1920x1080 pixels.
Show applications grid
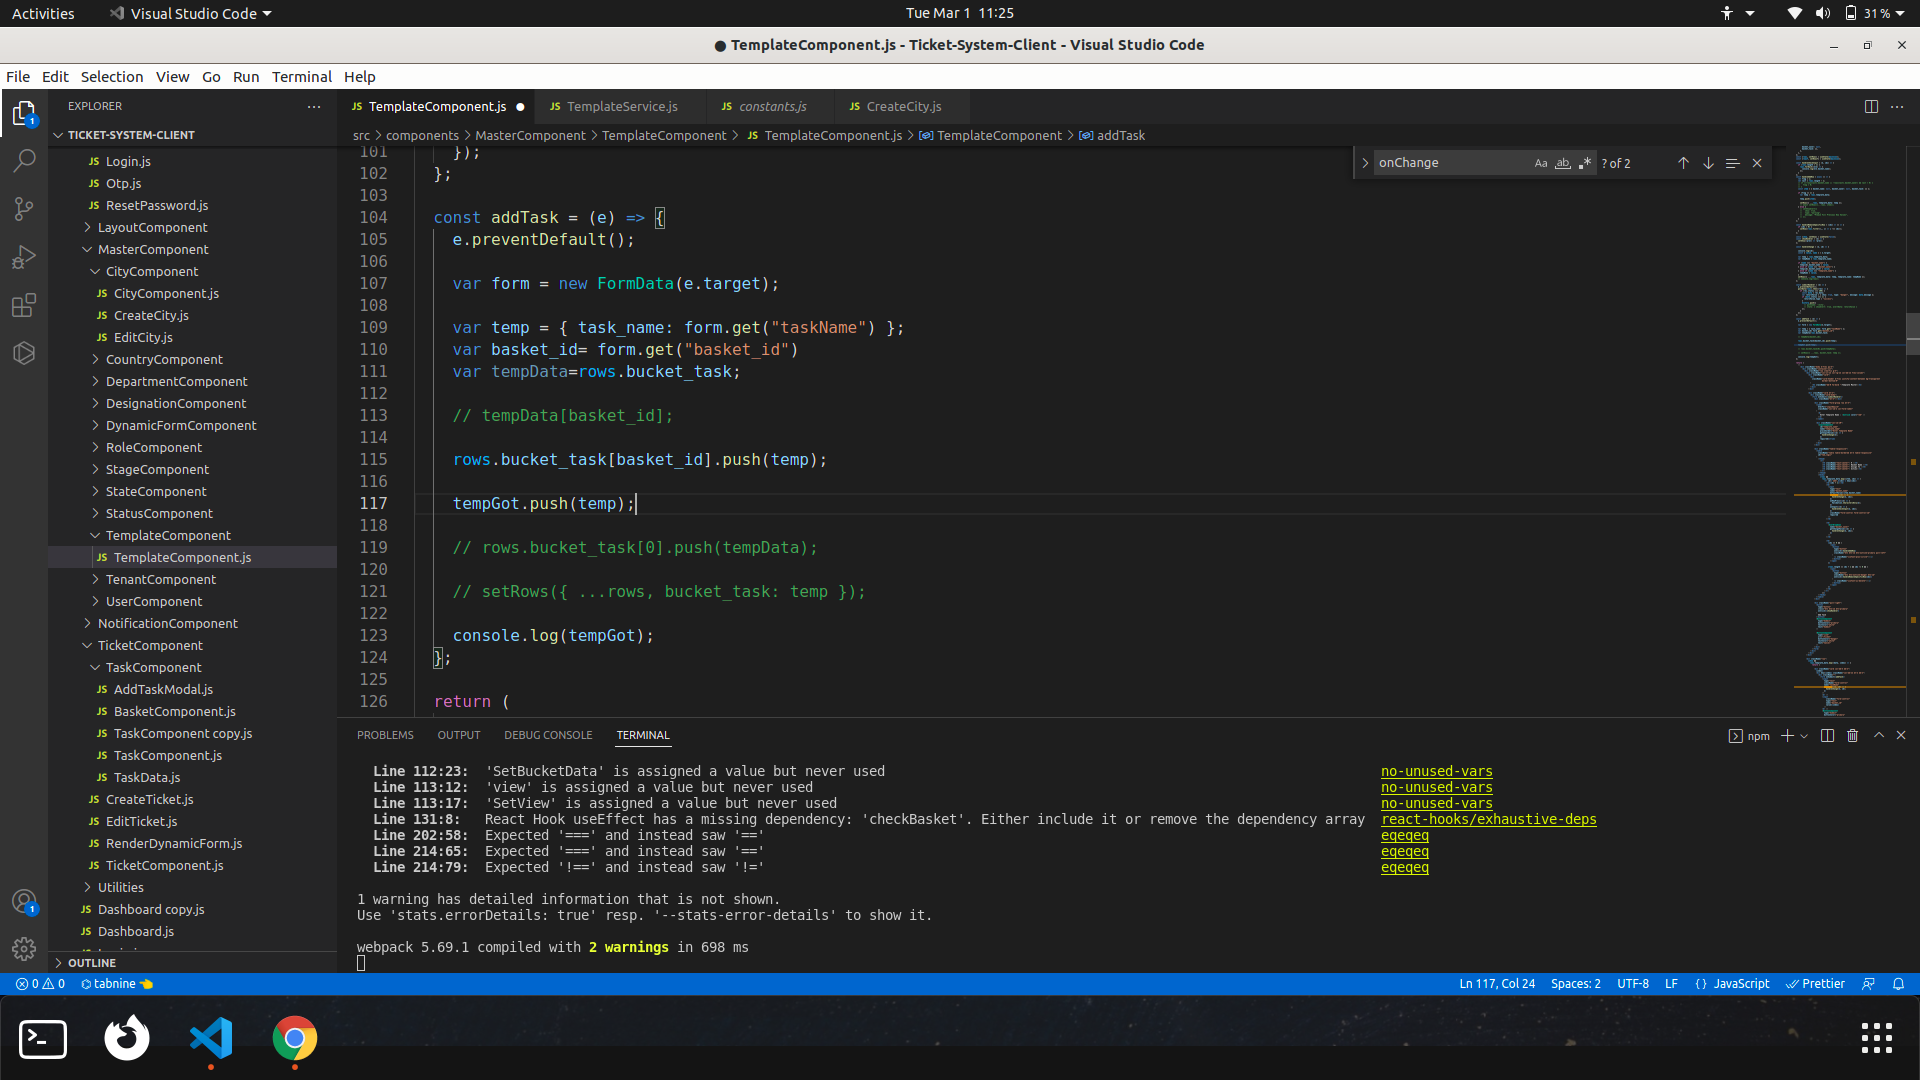(1876, 1038)
